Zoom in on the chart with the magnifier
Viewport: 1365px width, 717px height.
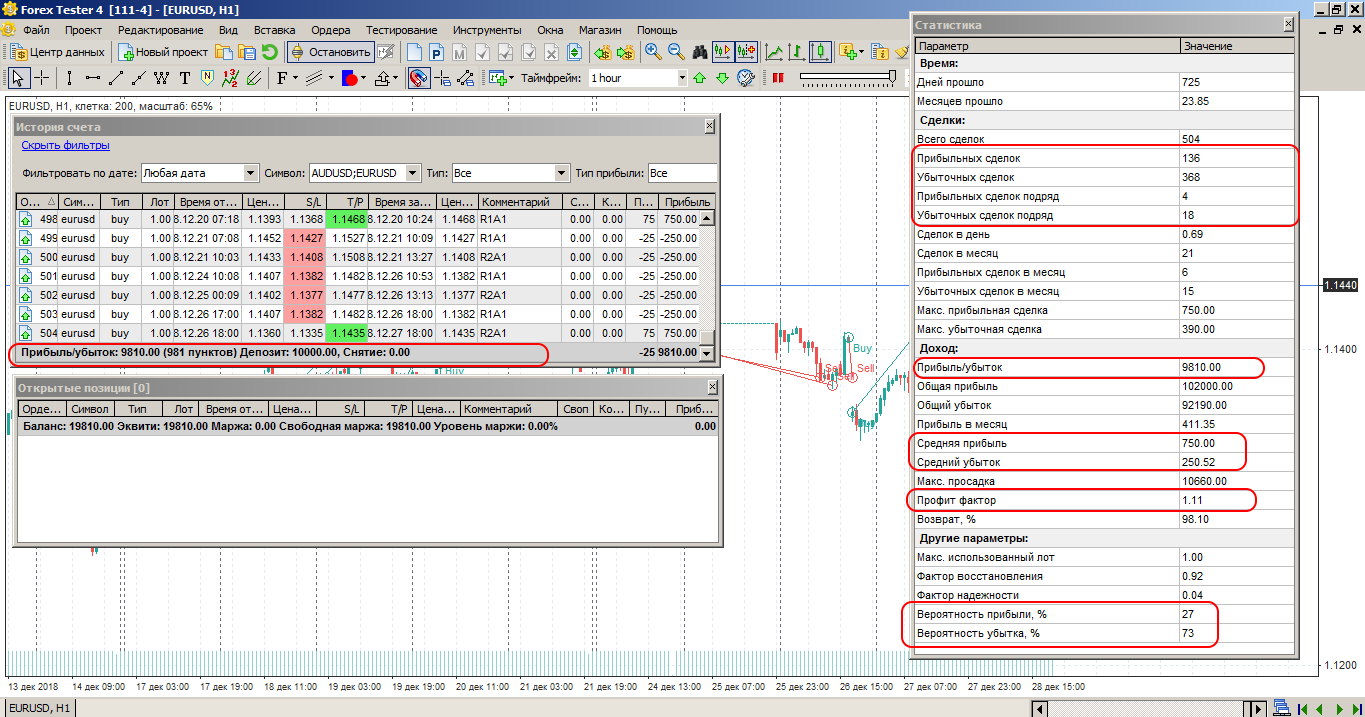(650, 51)
